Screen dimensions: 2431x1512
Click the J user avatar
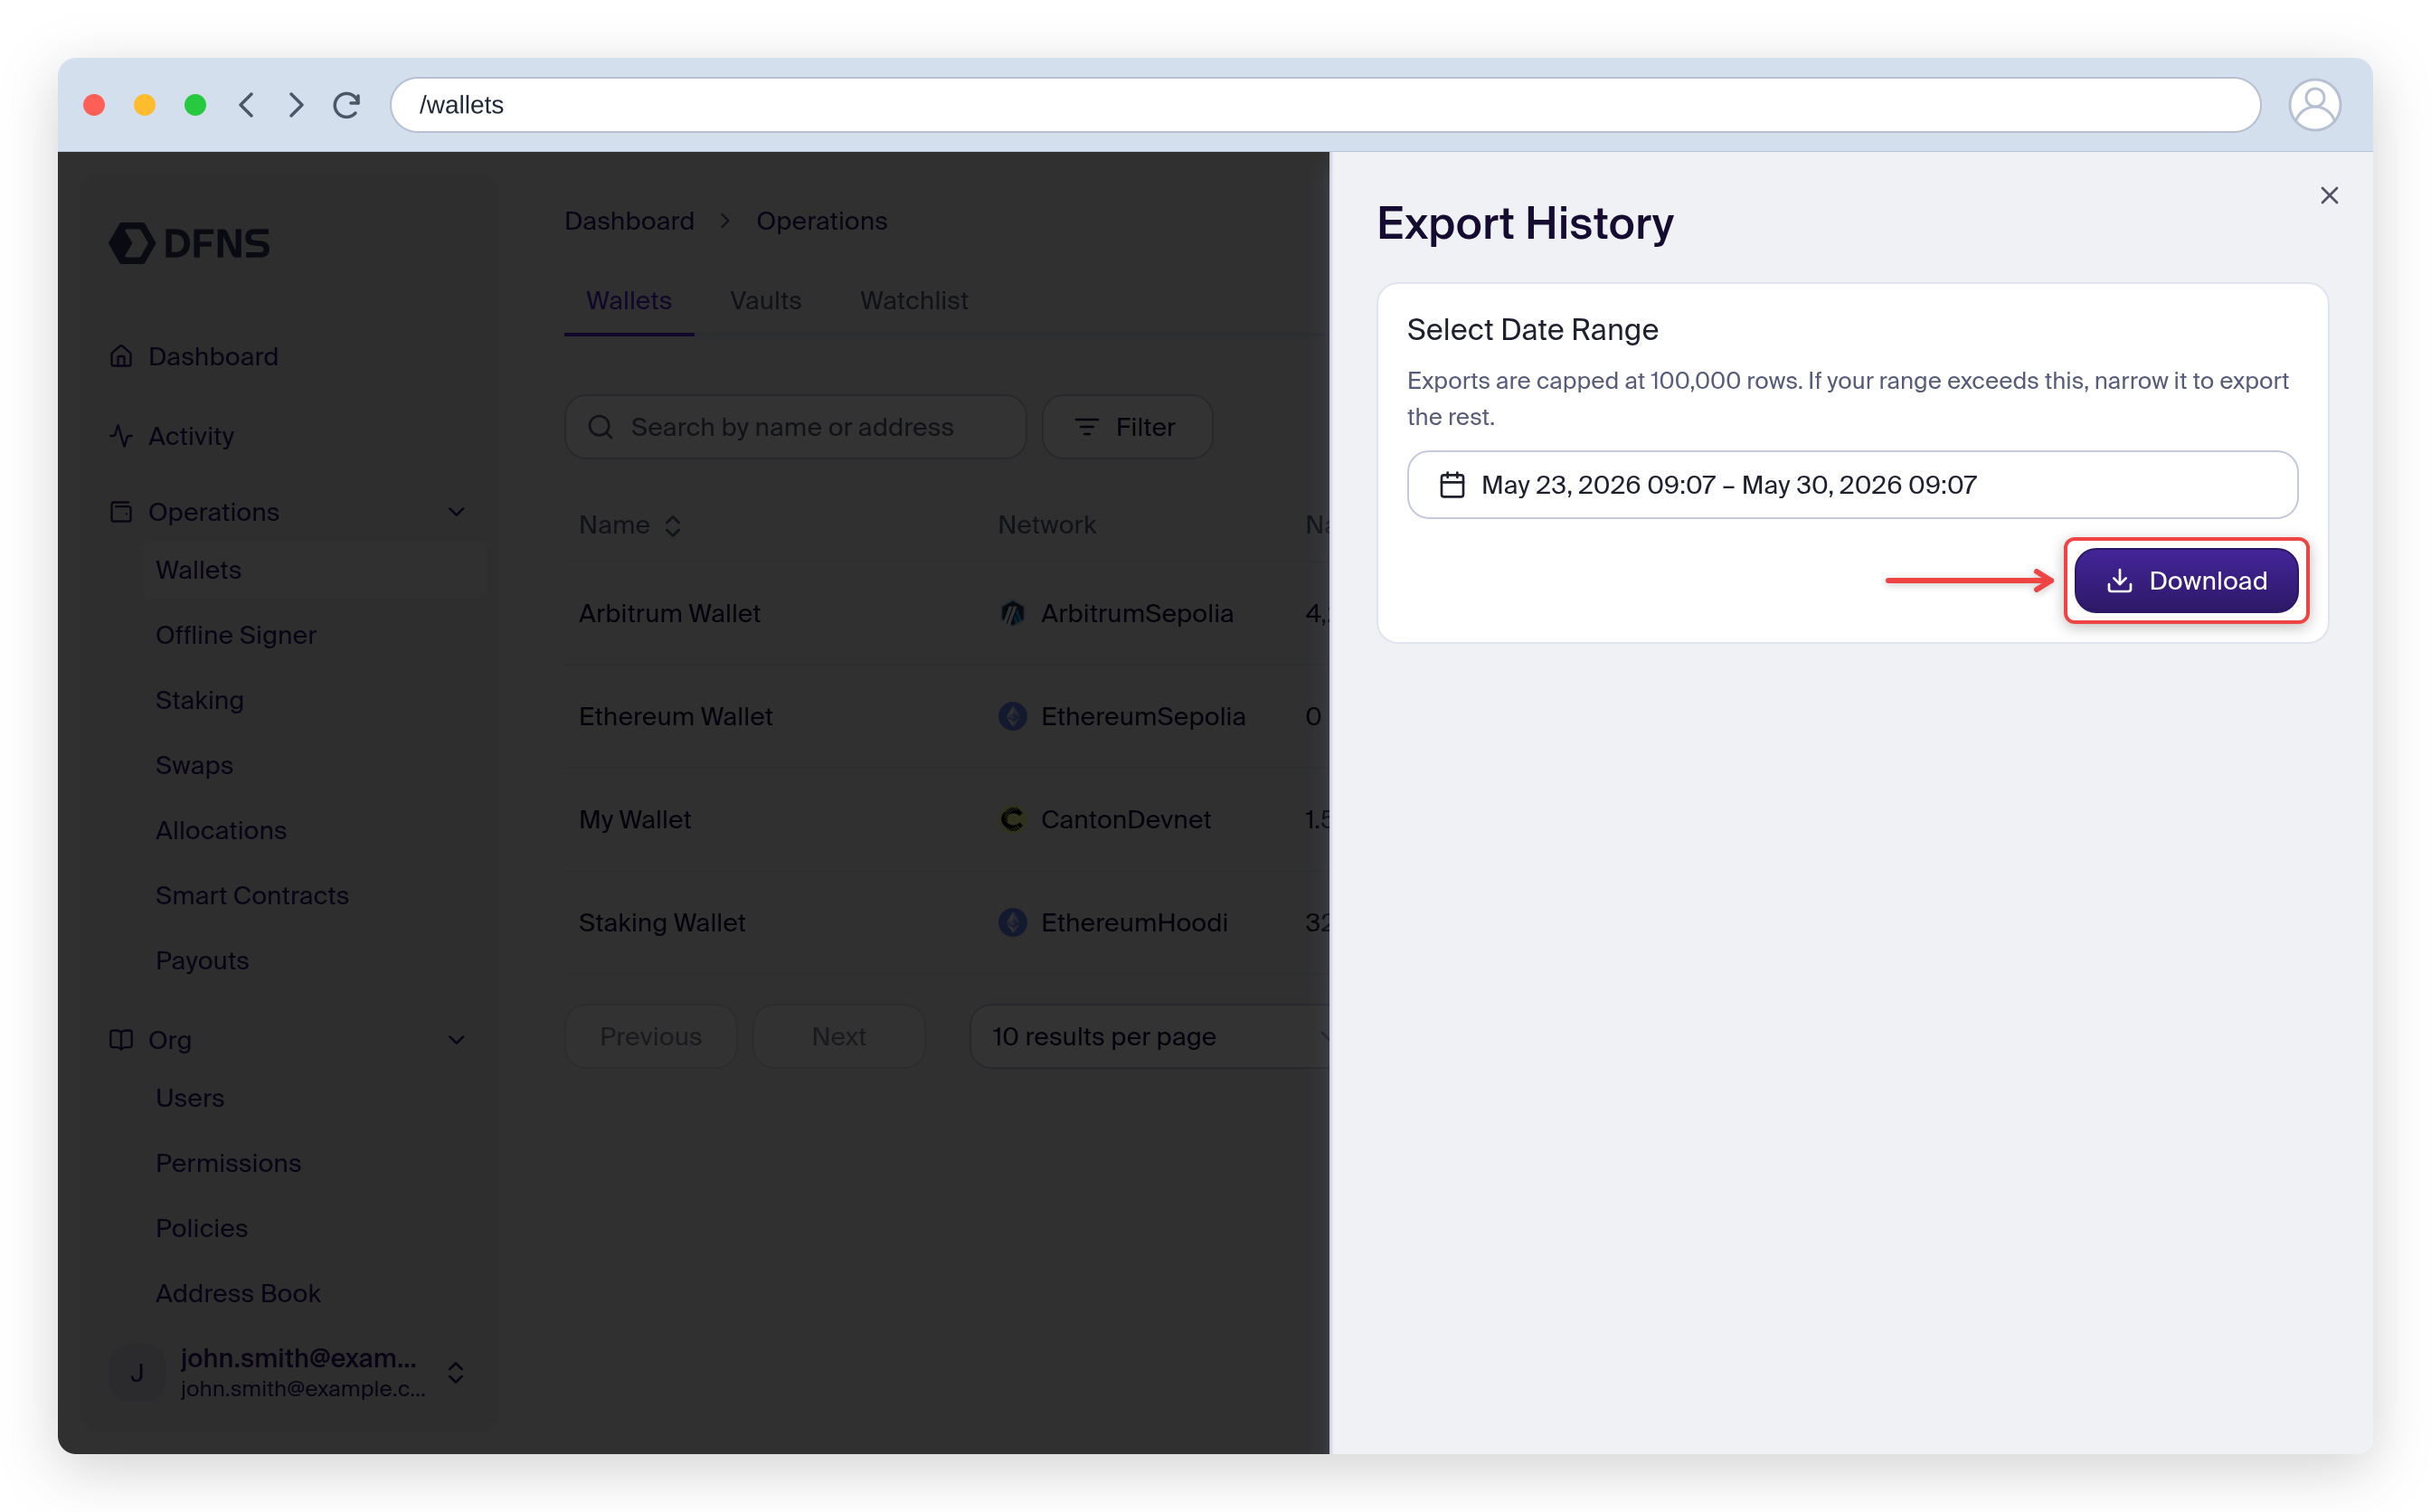[x=137, y=1372]
